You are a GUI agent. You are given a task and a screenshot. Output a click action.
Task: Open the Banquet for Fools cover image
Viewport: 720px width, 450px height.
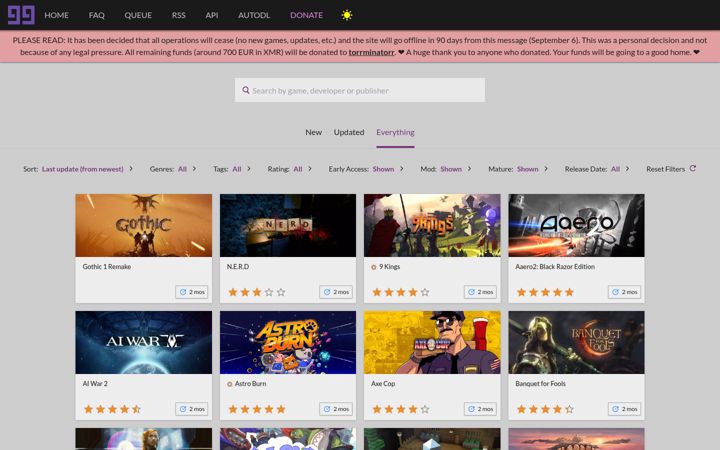576,343
